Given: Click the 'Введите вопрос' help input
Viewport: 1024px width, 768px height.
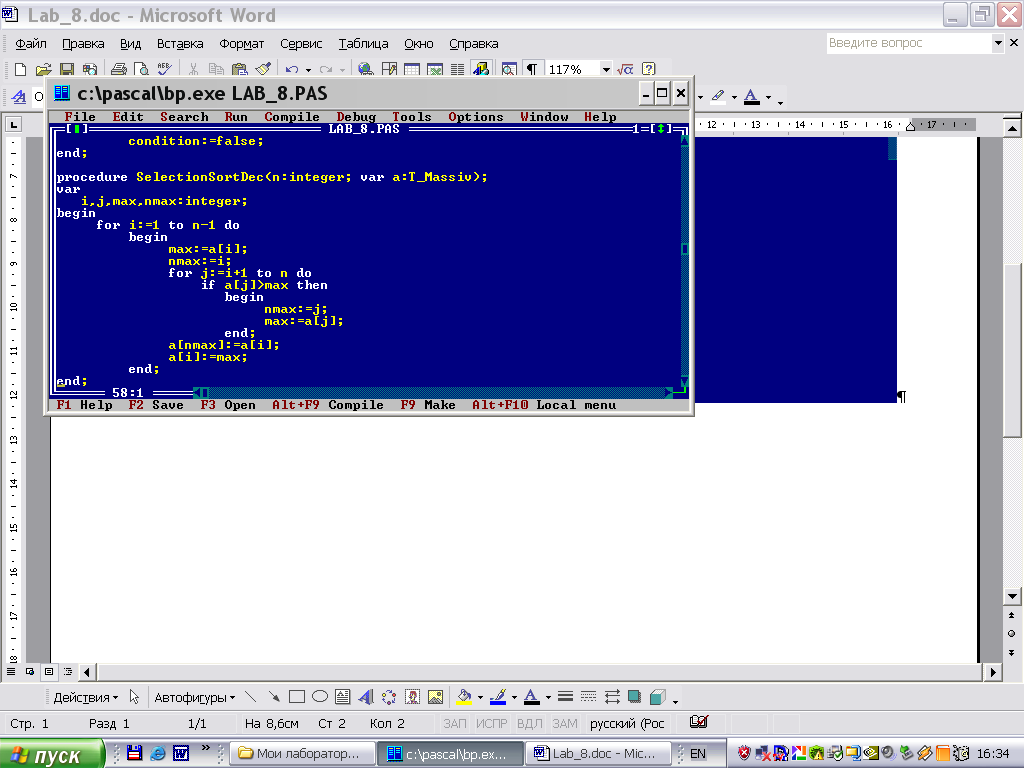Looking at the screenshot, I should (908, 43).
